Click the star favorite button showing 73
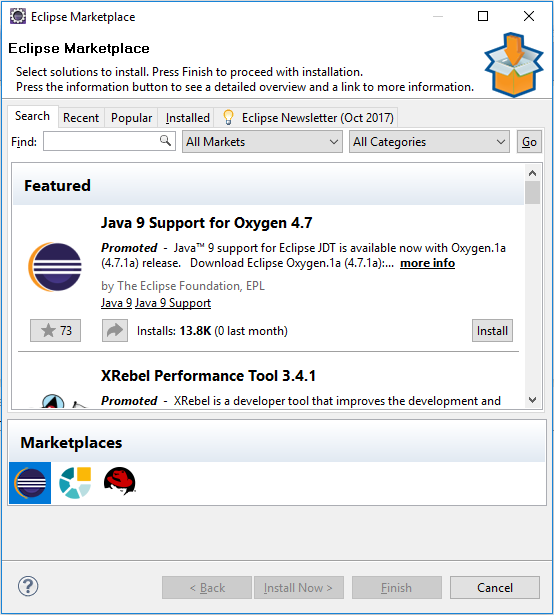Viewport: 554px width, 615px height. coord(55,331)
